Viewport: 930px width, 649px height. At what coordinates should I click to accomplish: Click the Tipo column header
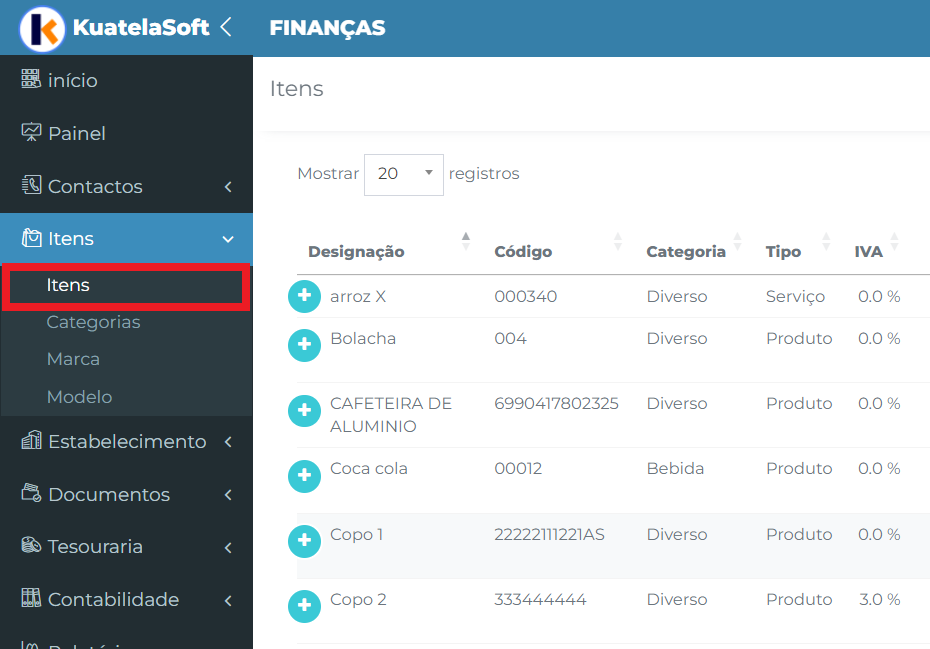783,252
